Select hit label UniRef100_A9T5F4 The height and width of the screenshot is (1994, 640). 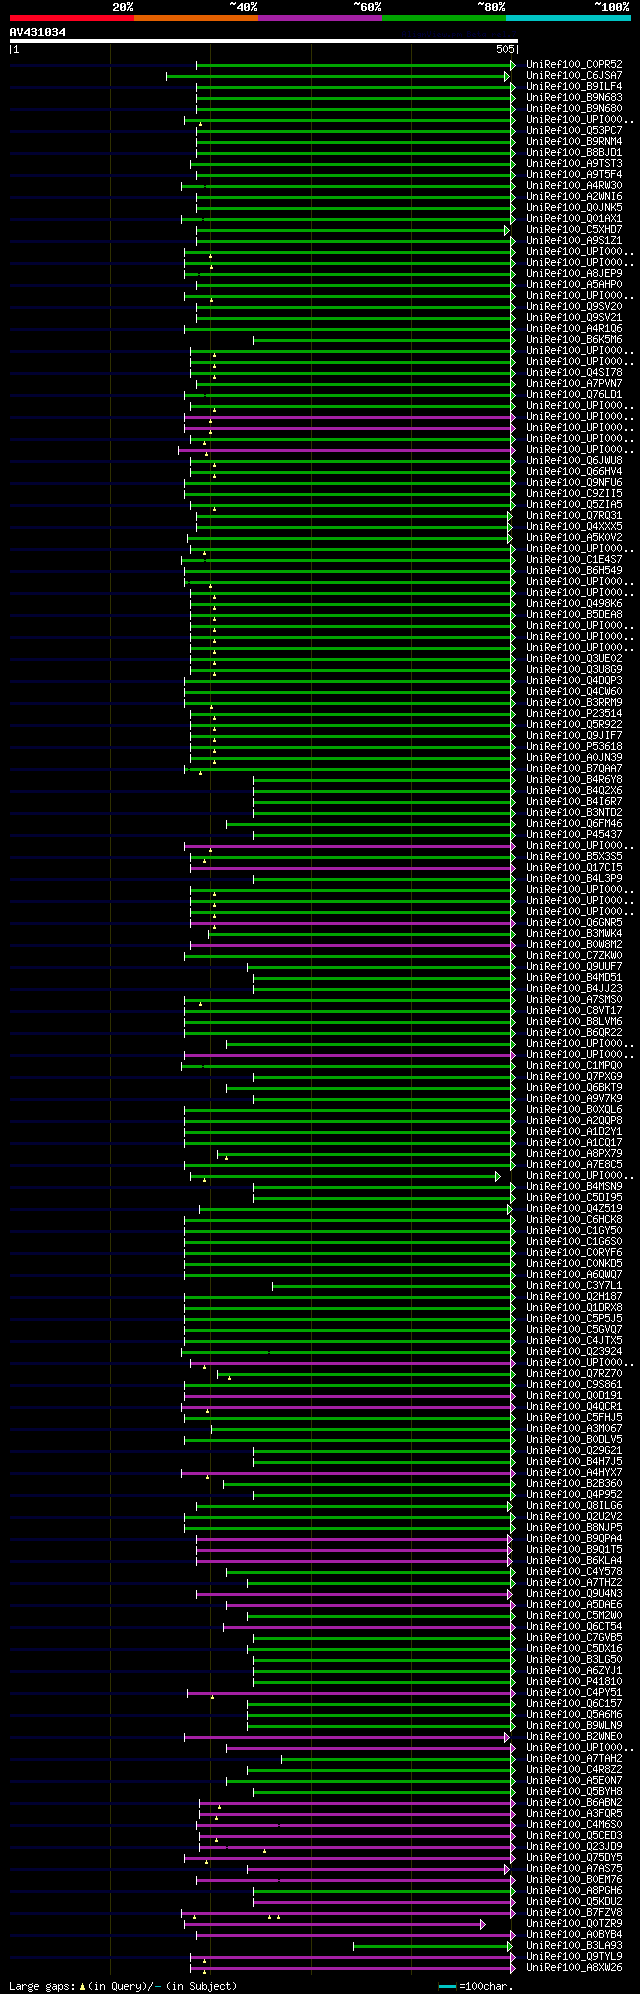tap(574, 175)
